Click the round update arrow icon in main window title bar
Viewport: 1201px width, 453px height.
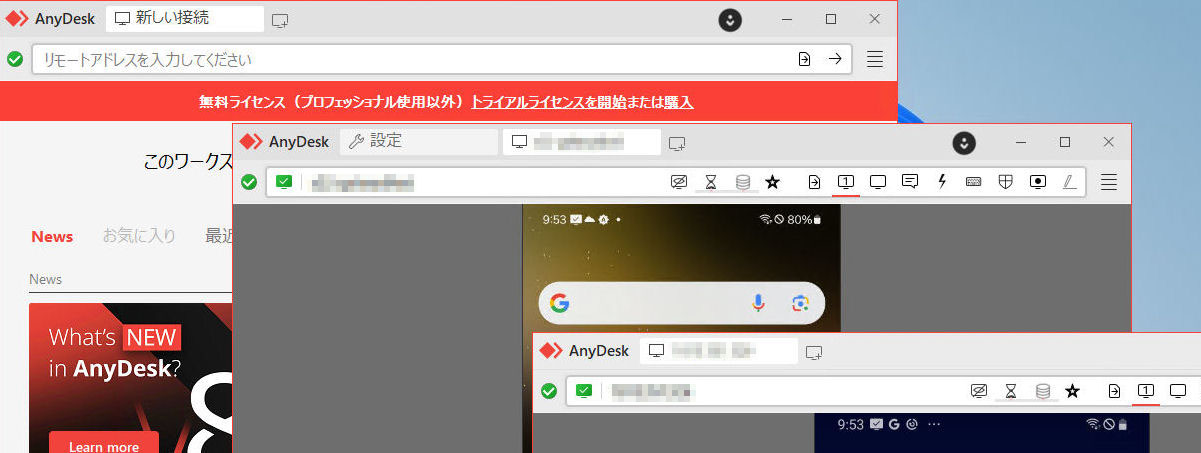[x=731, y=19]
